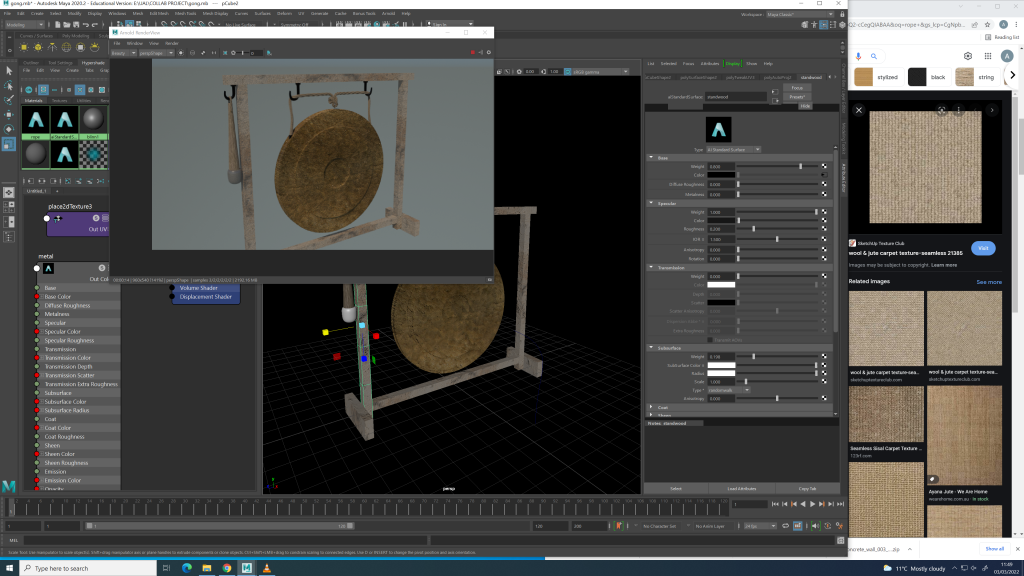Click the white Transmission Color swatch
This screenshot has height=576, width=1024.
pyautogui.click(x=721, y=285)
